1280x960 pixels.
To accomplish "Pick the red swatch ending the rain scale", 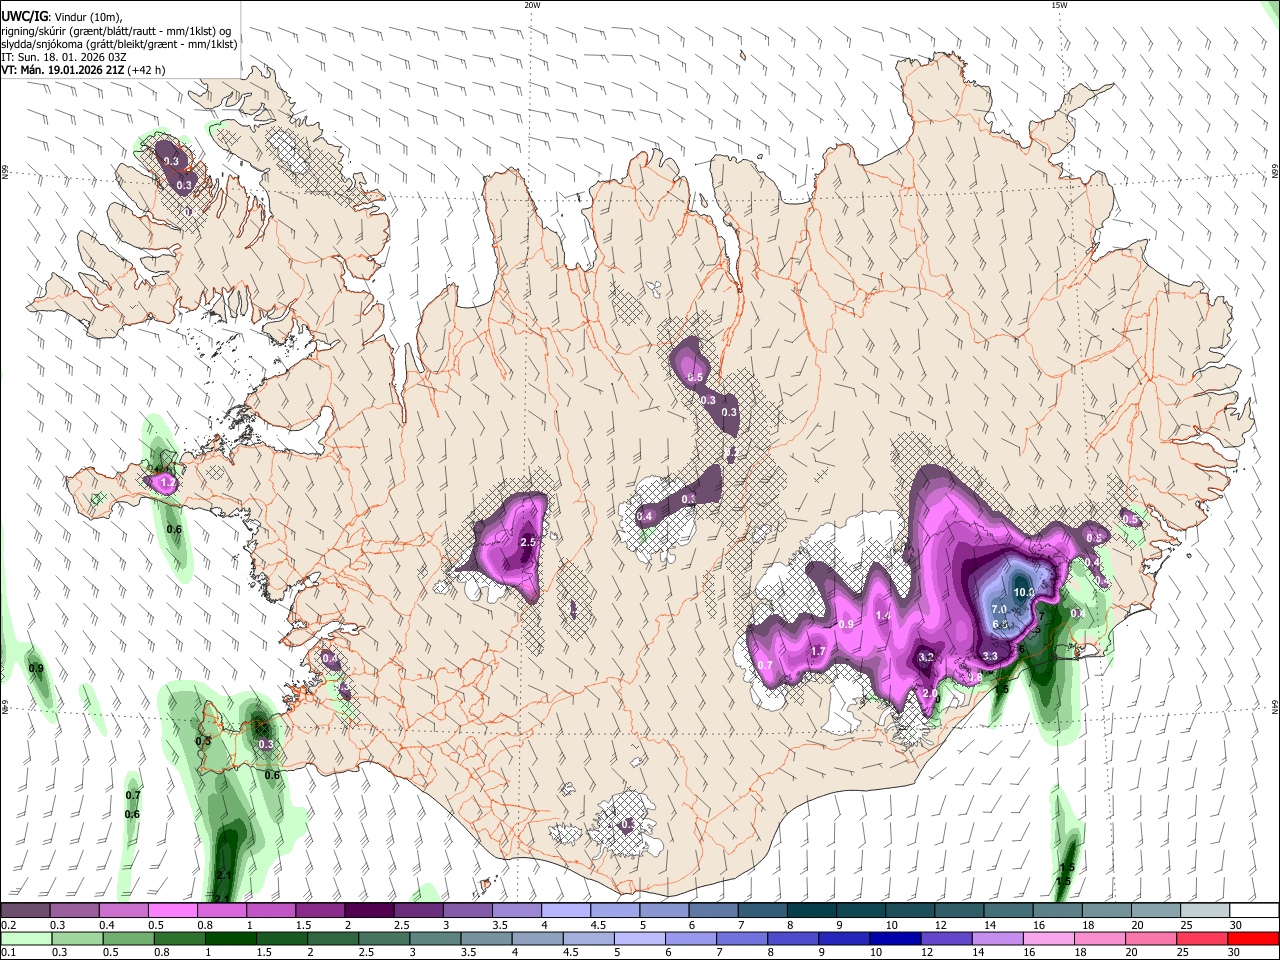I will pos(1253,938).
